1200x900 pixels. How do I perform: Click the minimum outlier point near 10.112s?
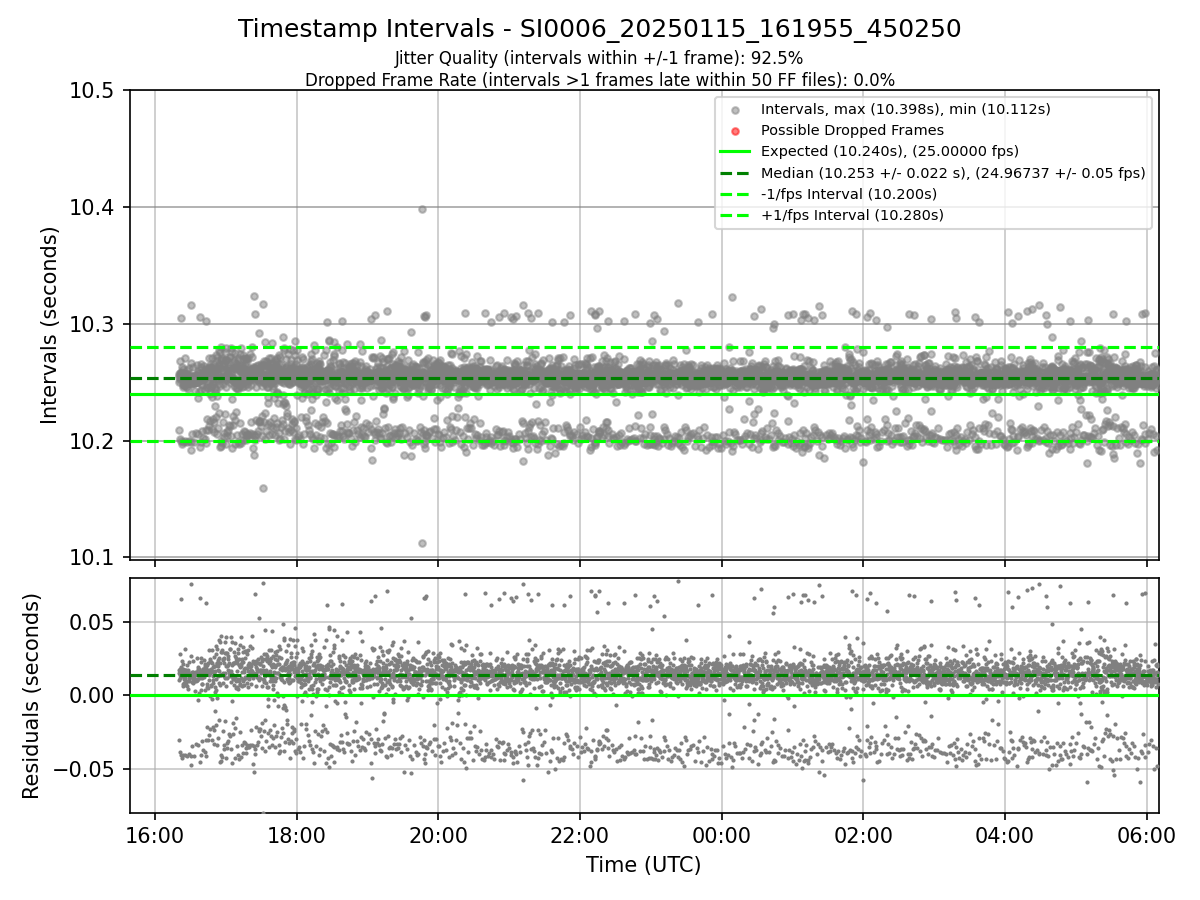point(422,543)
